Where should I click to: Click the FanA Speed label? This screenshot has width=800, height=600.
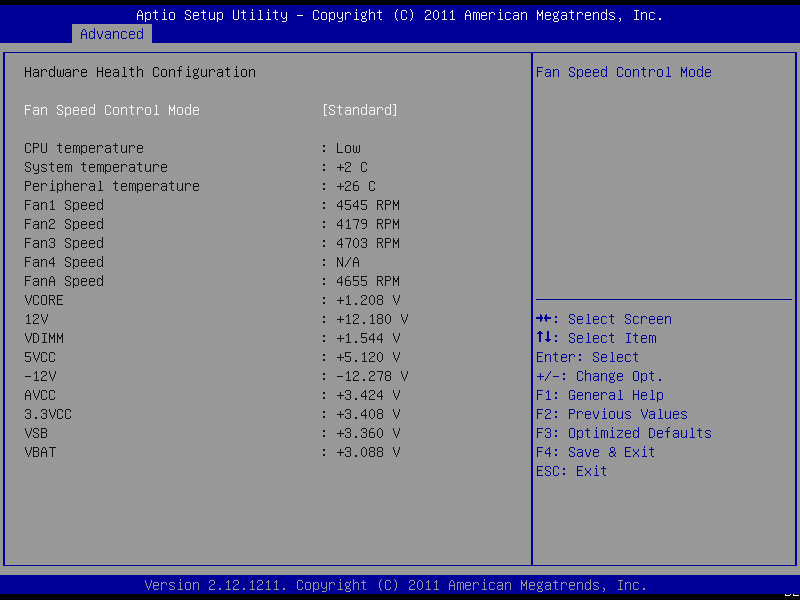[64, 282]
